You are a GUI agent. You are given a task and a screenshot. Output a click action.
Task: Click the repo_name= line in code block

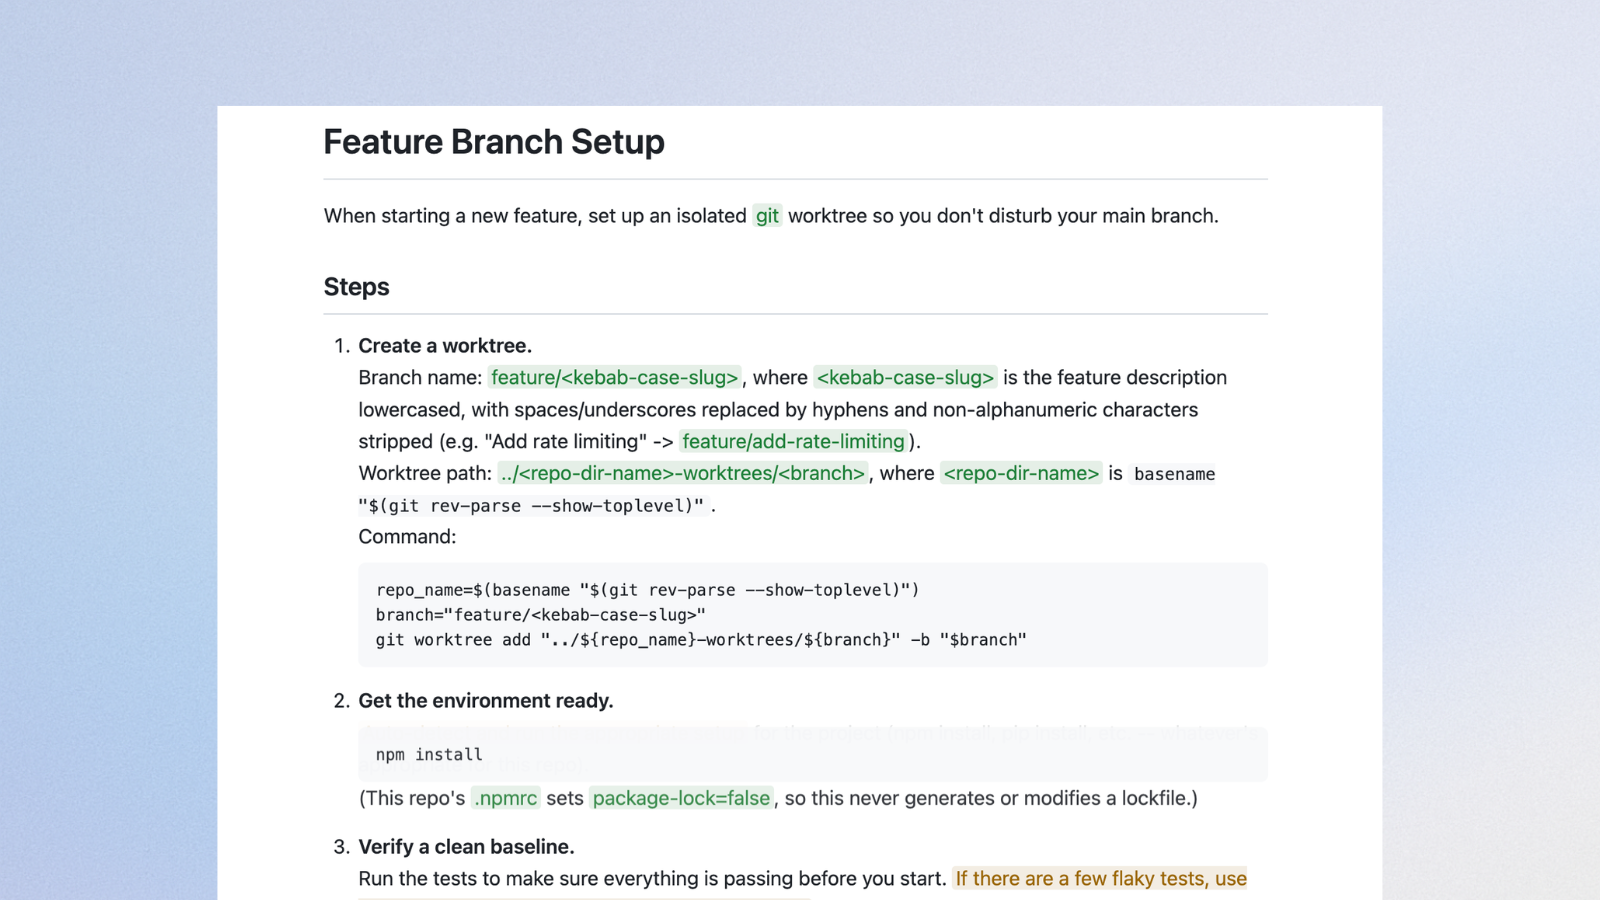(x=647, y=590)
